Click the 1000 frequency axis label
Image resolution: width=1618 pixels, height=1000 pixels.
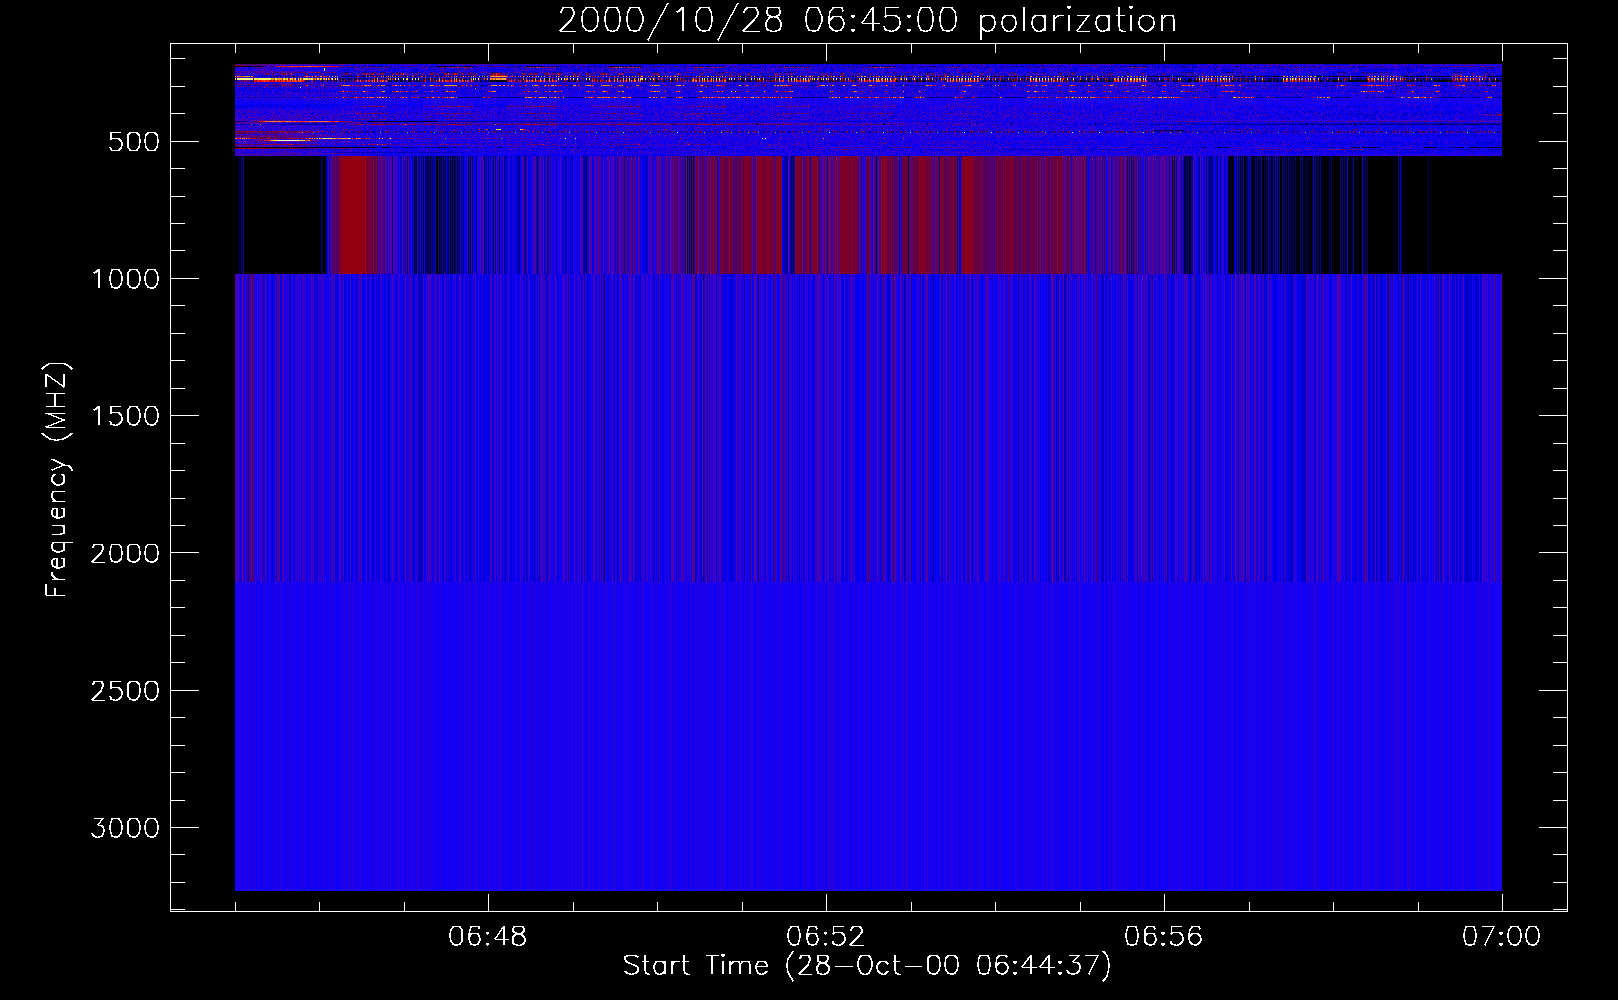(125, 279)
